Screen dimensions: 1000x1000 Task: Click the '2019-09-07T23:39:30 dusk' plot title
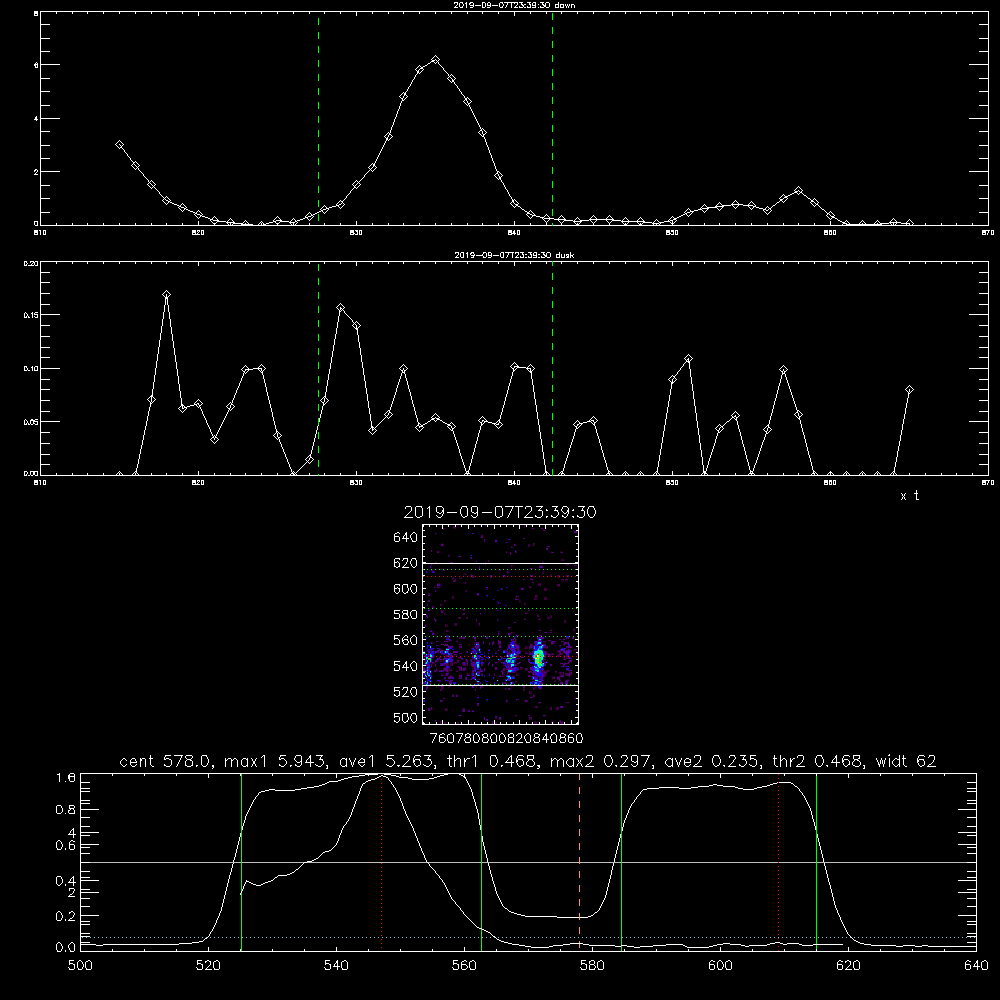(514, 255)
